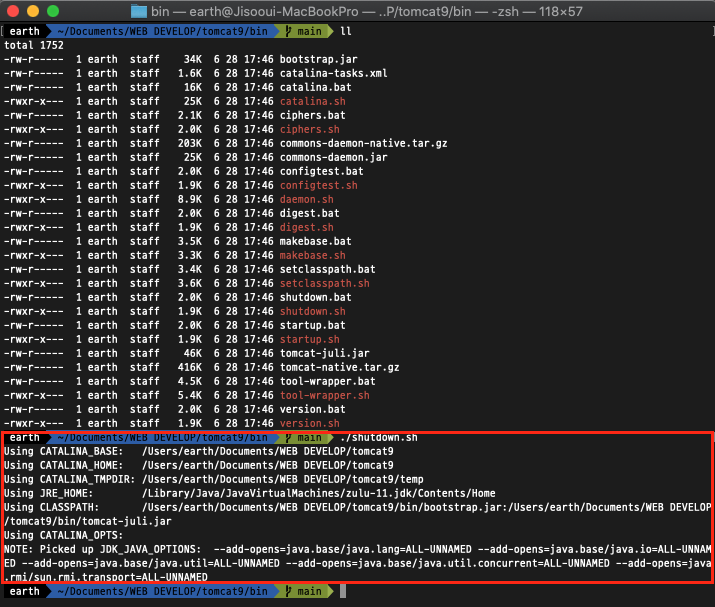Click the red file name ciphers.sh

[310, 130]
